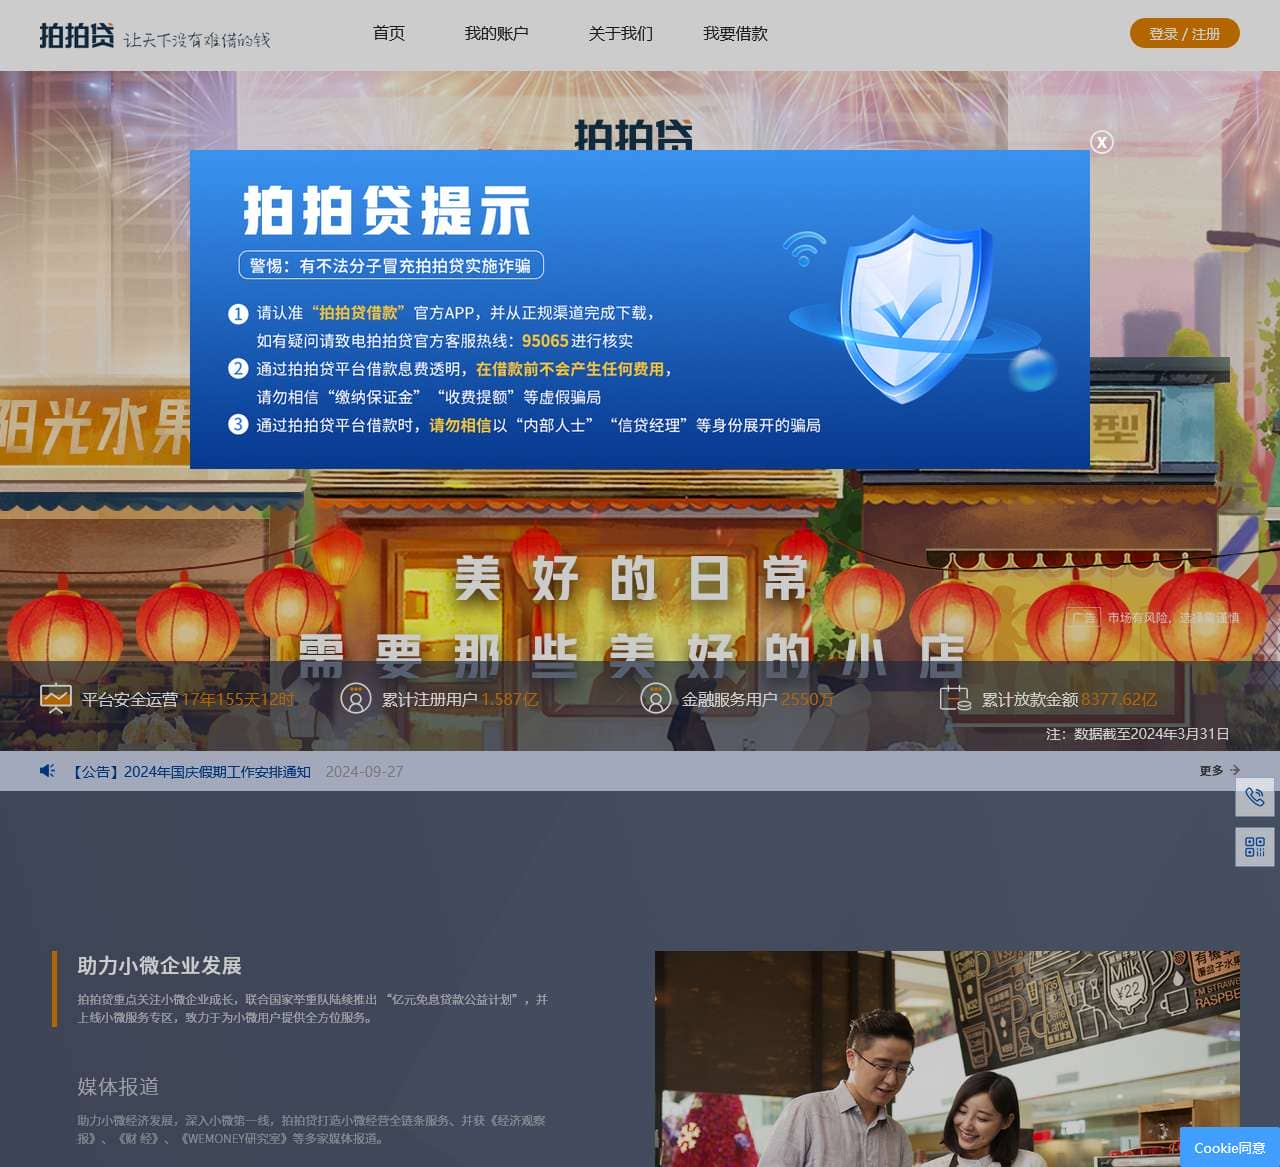Screen dimensions: 1280x1167
Task: Select 我要借款 in the top menu
Action: click(735, 33)
